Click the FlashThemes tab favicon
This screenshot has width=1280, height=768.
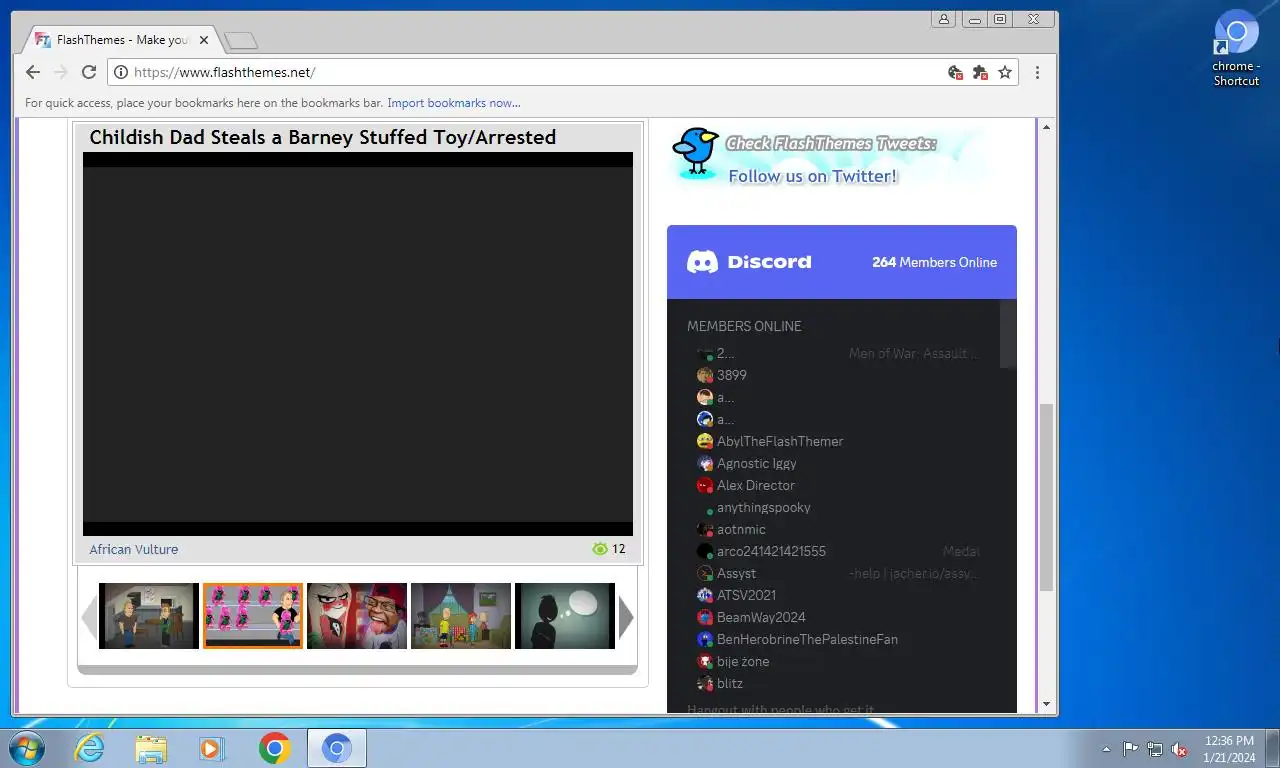pyautogui.click(x=42, y=40)
